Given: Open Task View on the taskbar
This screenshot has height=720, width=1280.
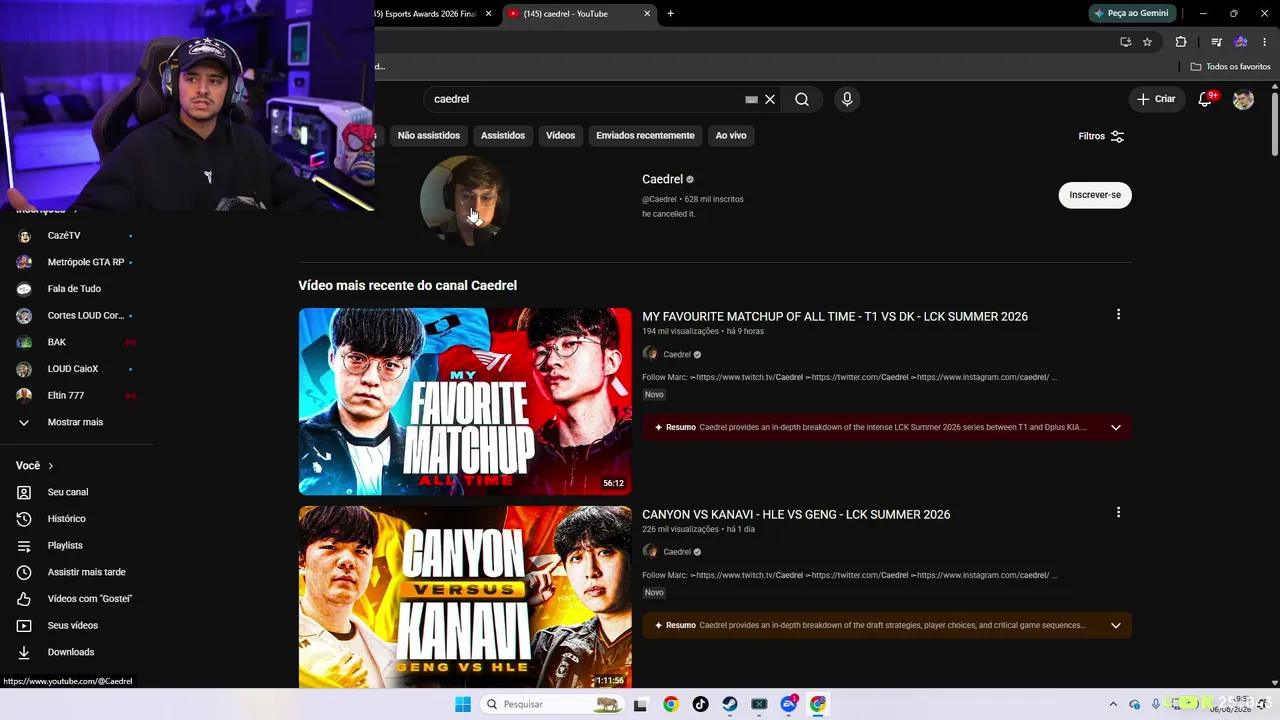Looking at the screenshot, I should pyautogui.click(x=641, y=704).
